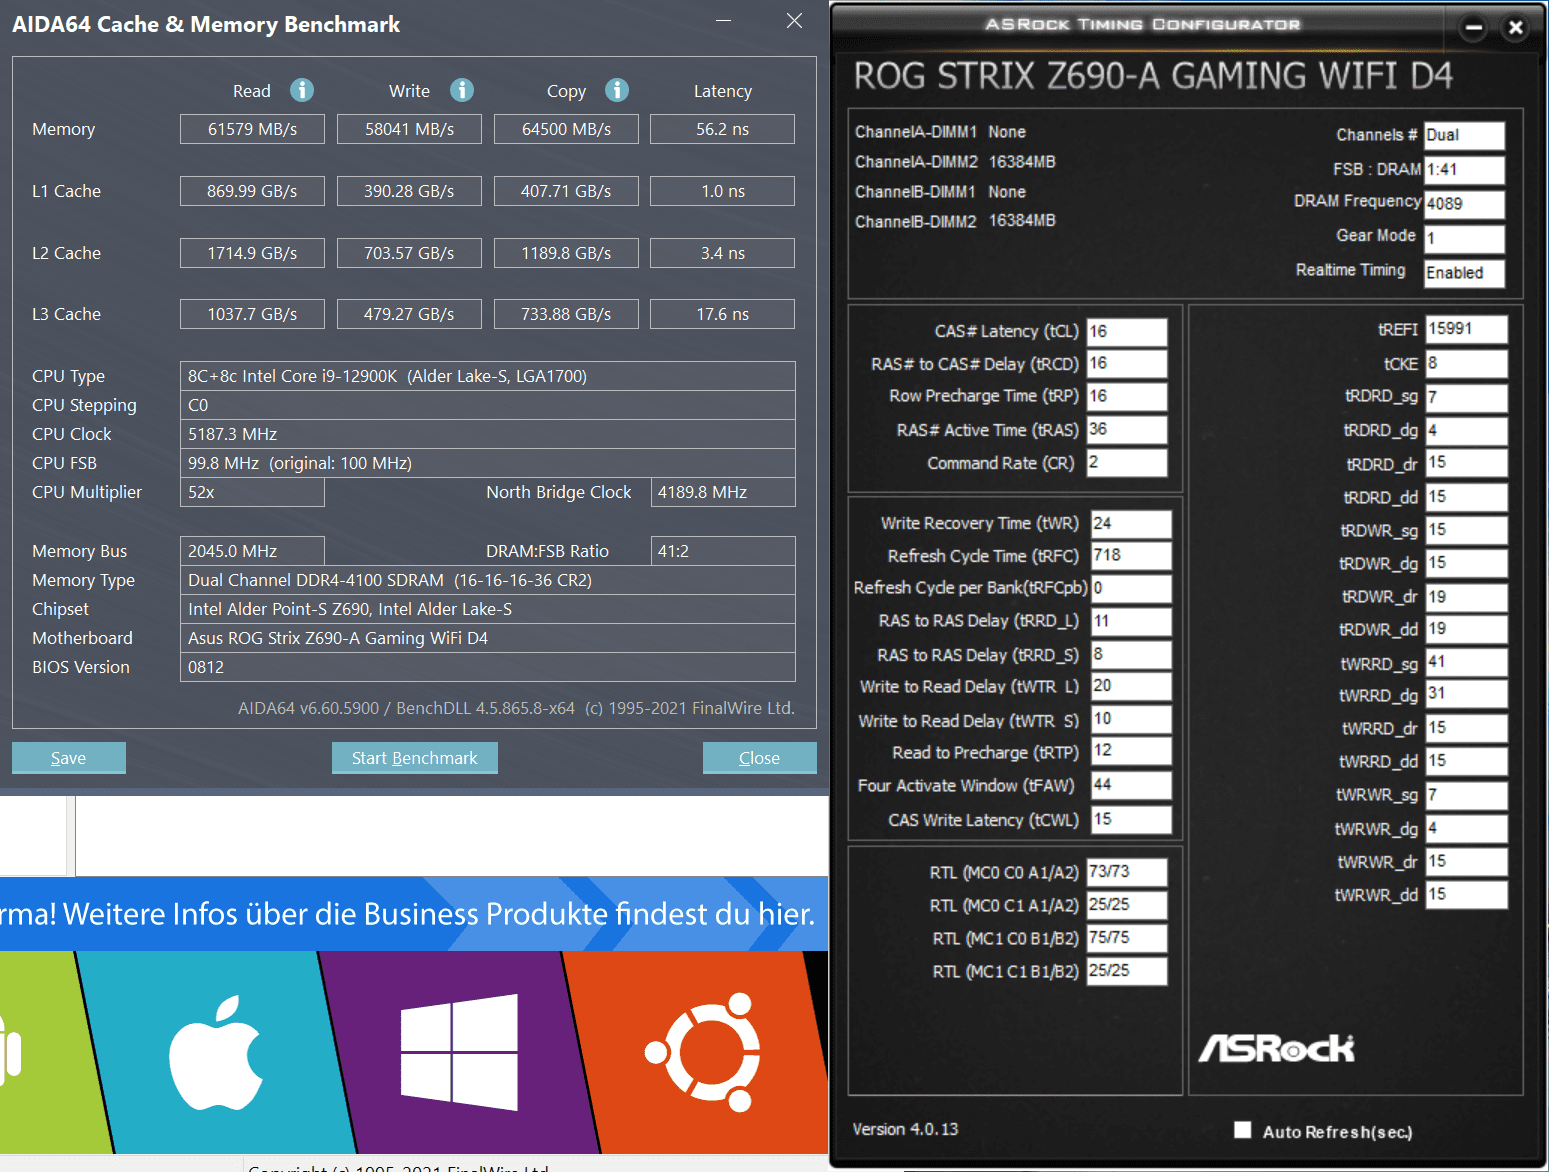Click L3 Cache Latency value 17.6 ns

tap(722, 314)
